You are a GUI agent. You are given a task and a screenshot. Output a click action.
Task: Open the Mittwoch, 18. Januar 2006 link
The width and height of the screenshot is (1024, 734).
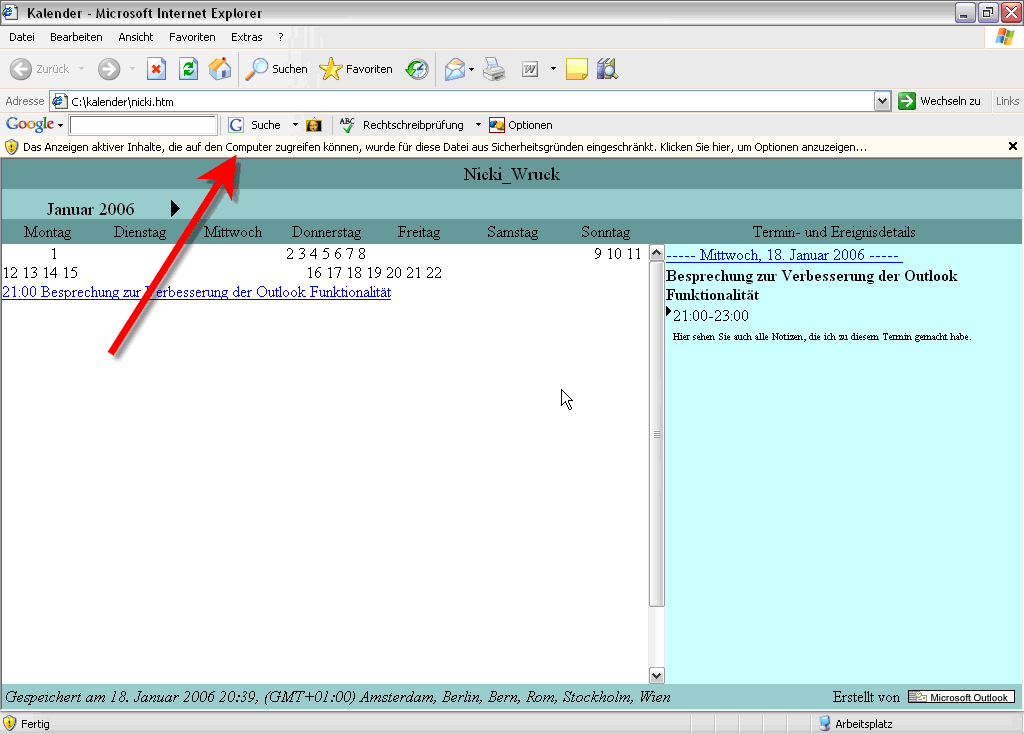784,255
